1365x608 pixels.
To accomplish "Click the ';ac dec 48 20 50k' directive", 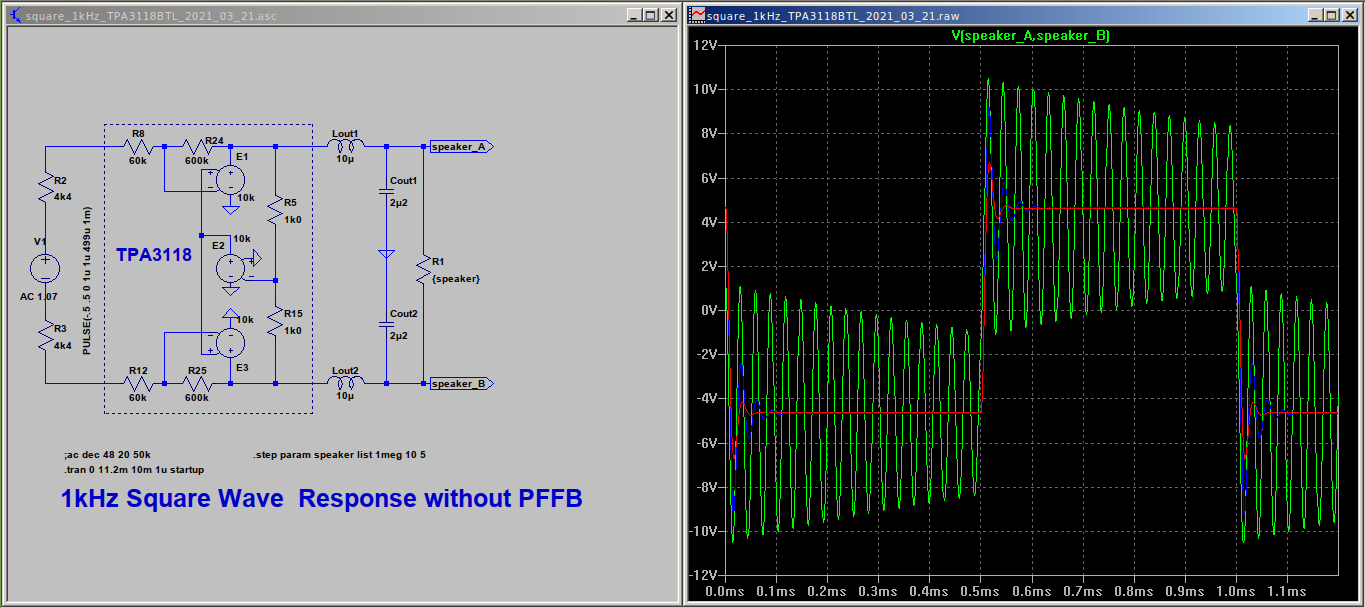I will [107, 454].
